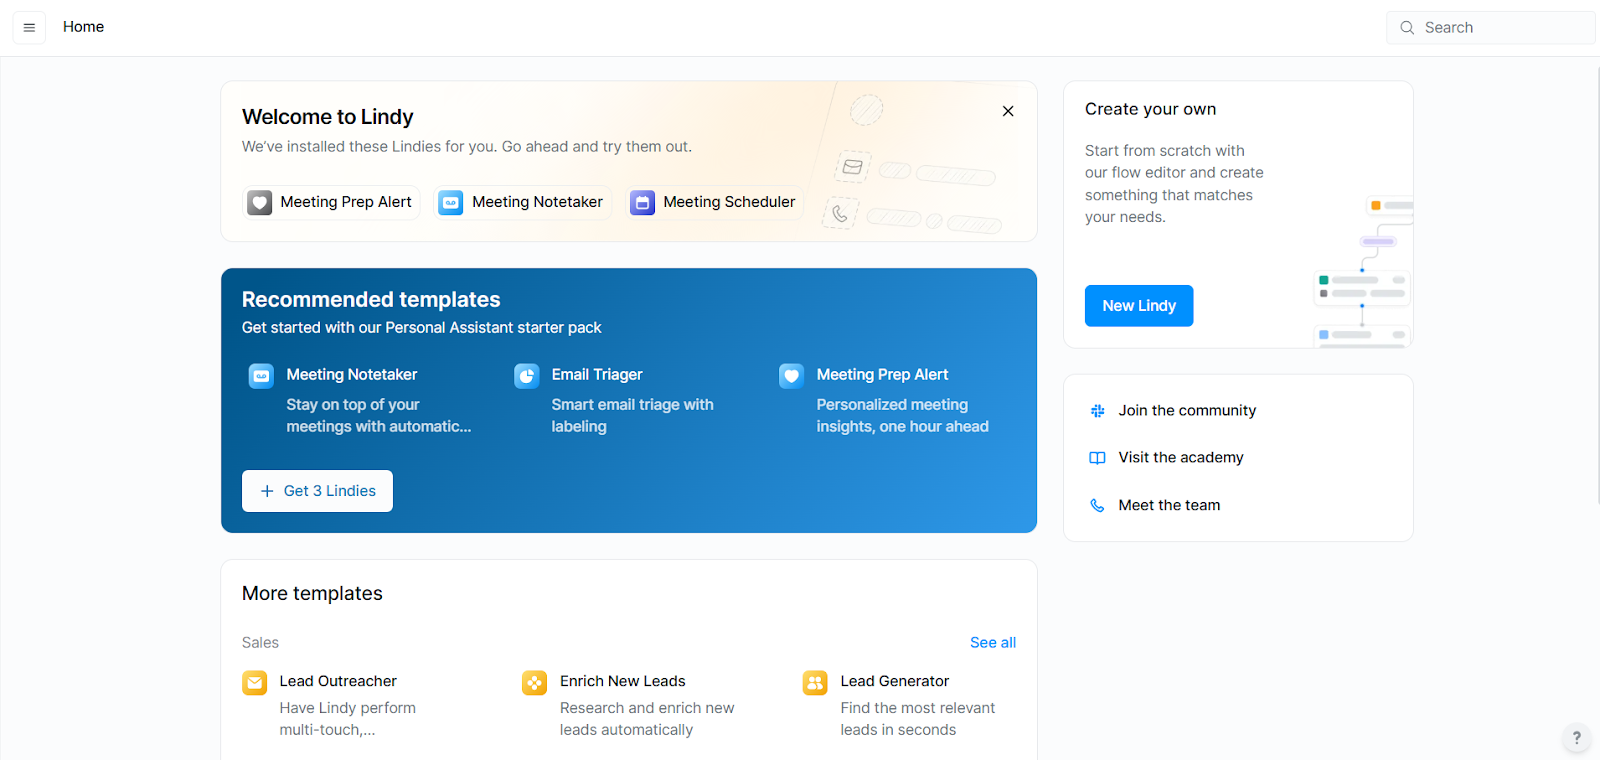This screenshot has width=1600, height=760.
Task: Click the Lead Generator people icon
Action: point(815,683)
